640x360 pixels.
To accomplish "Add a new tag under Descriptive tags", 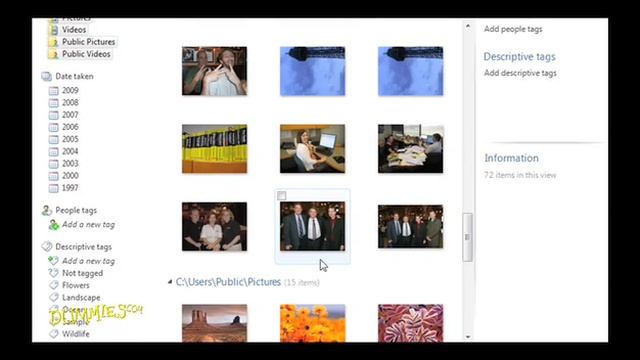I will (x=88, y=261).
